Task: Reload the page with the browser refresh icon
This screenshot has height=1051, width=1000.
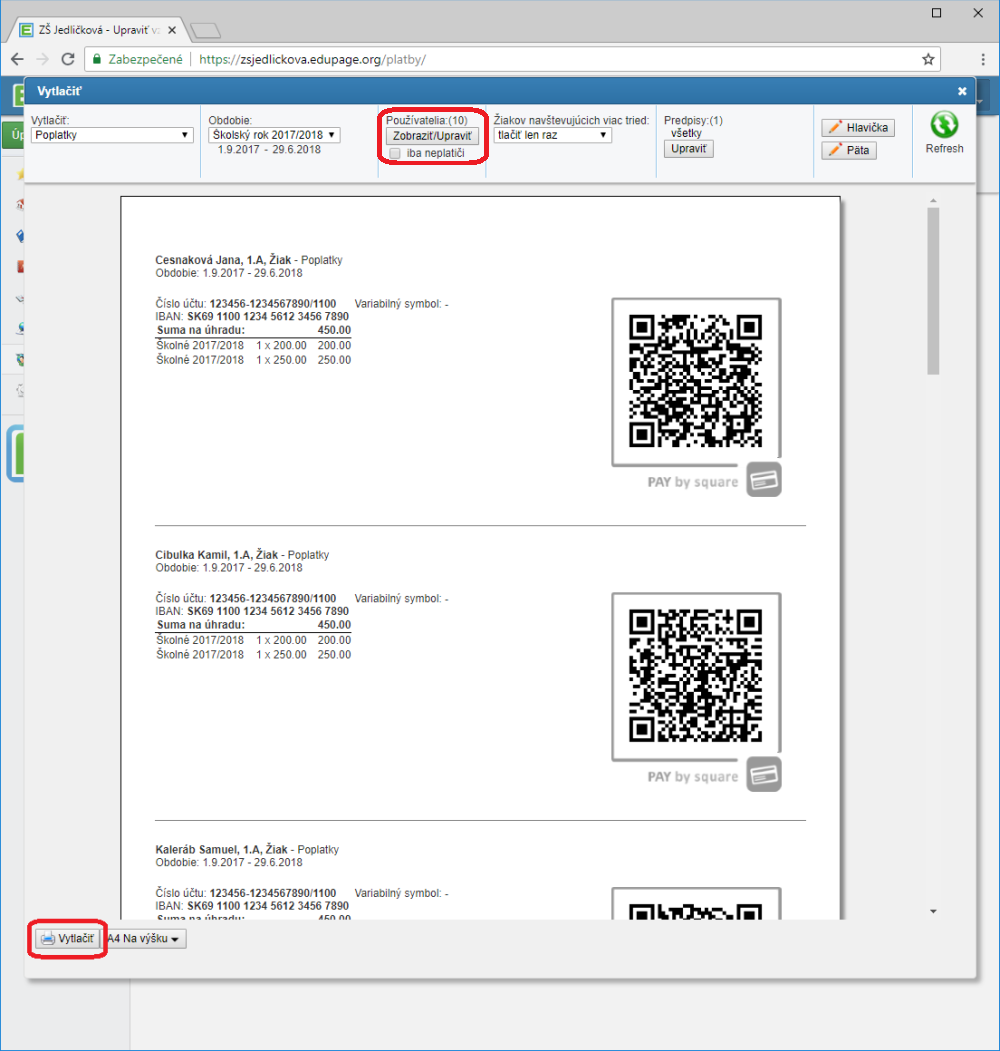Action: click(x=68, y=59)
